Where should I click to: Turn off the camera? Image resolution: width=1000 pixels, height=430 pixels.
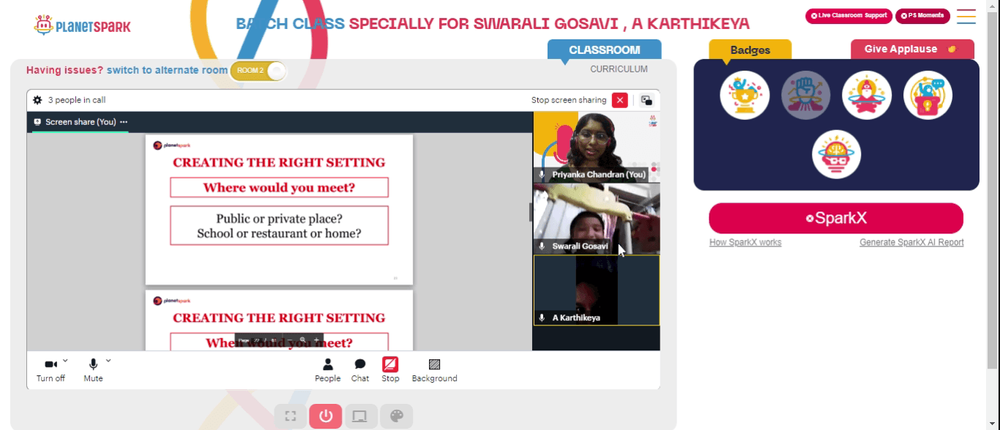point(50,369)
